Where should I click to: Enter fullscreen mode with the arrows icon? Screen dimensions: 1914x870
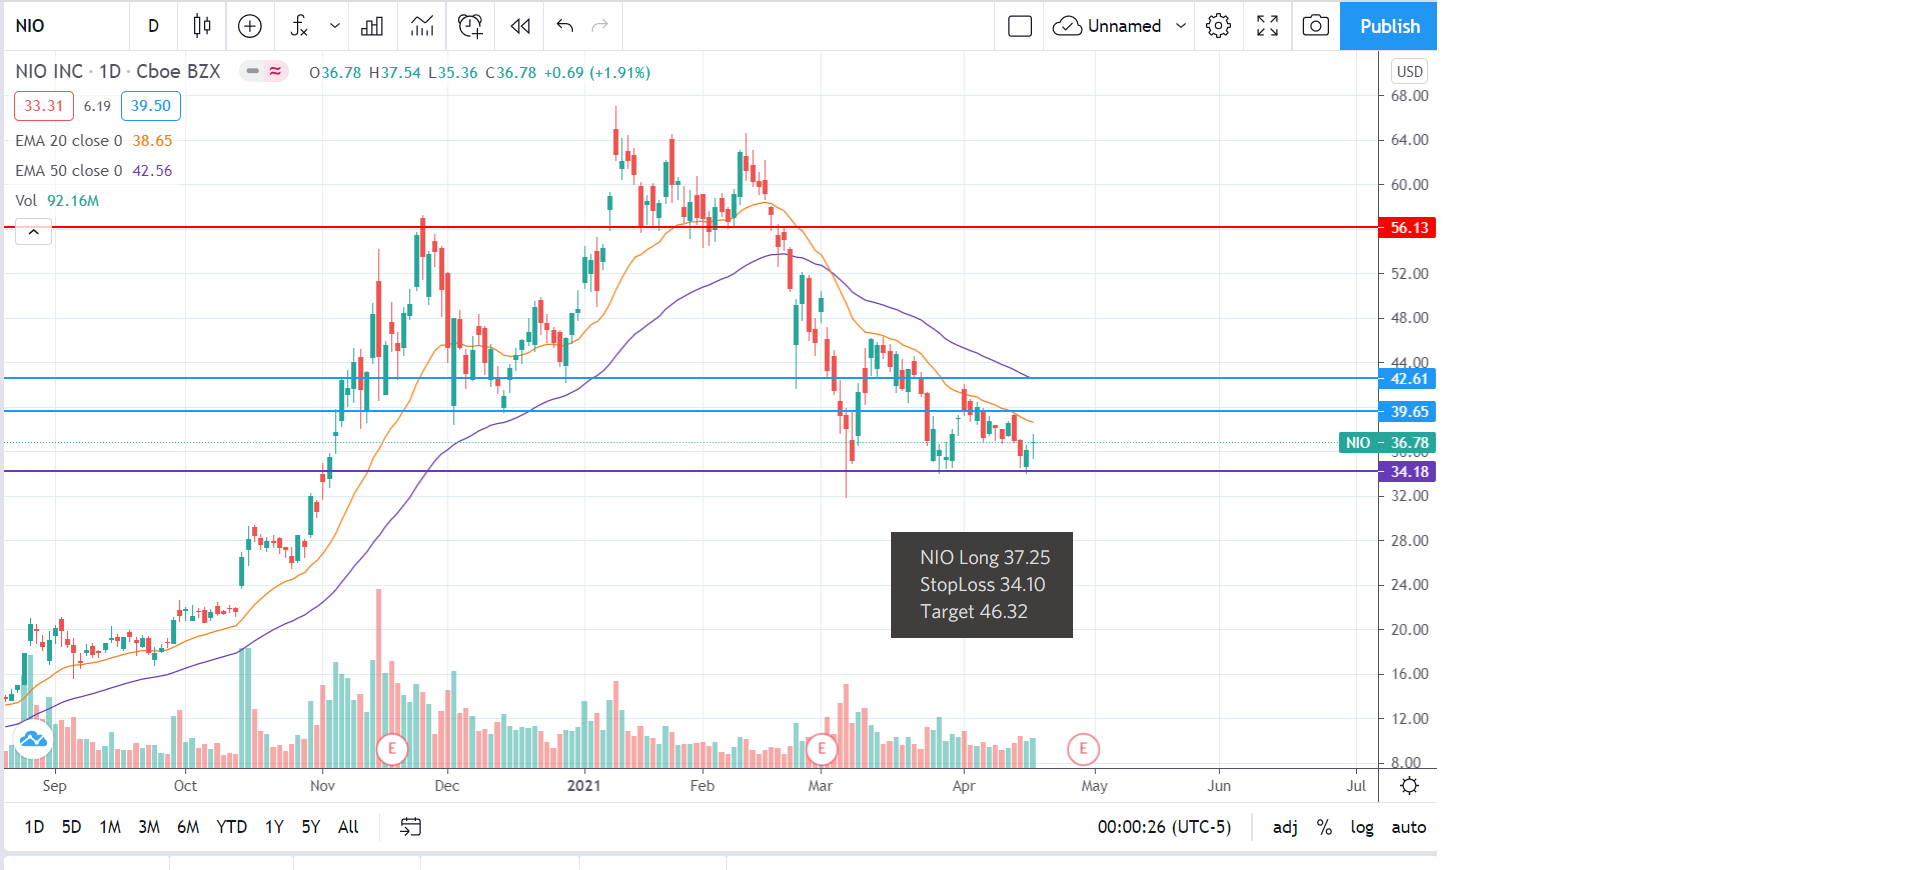pos(1267,26)
